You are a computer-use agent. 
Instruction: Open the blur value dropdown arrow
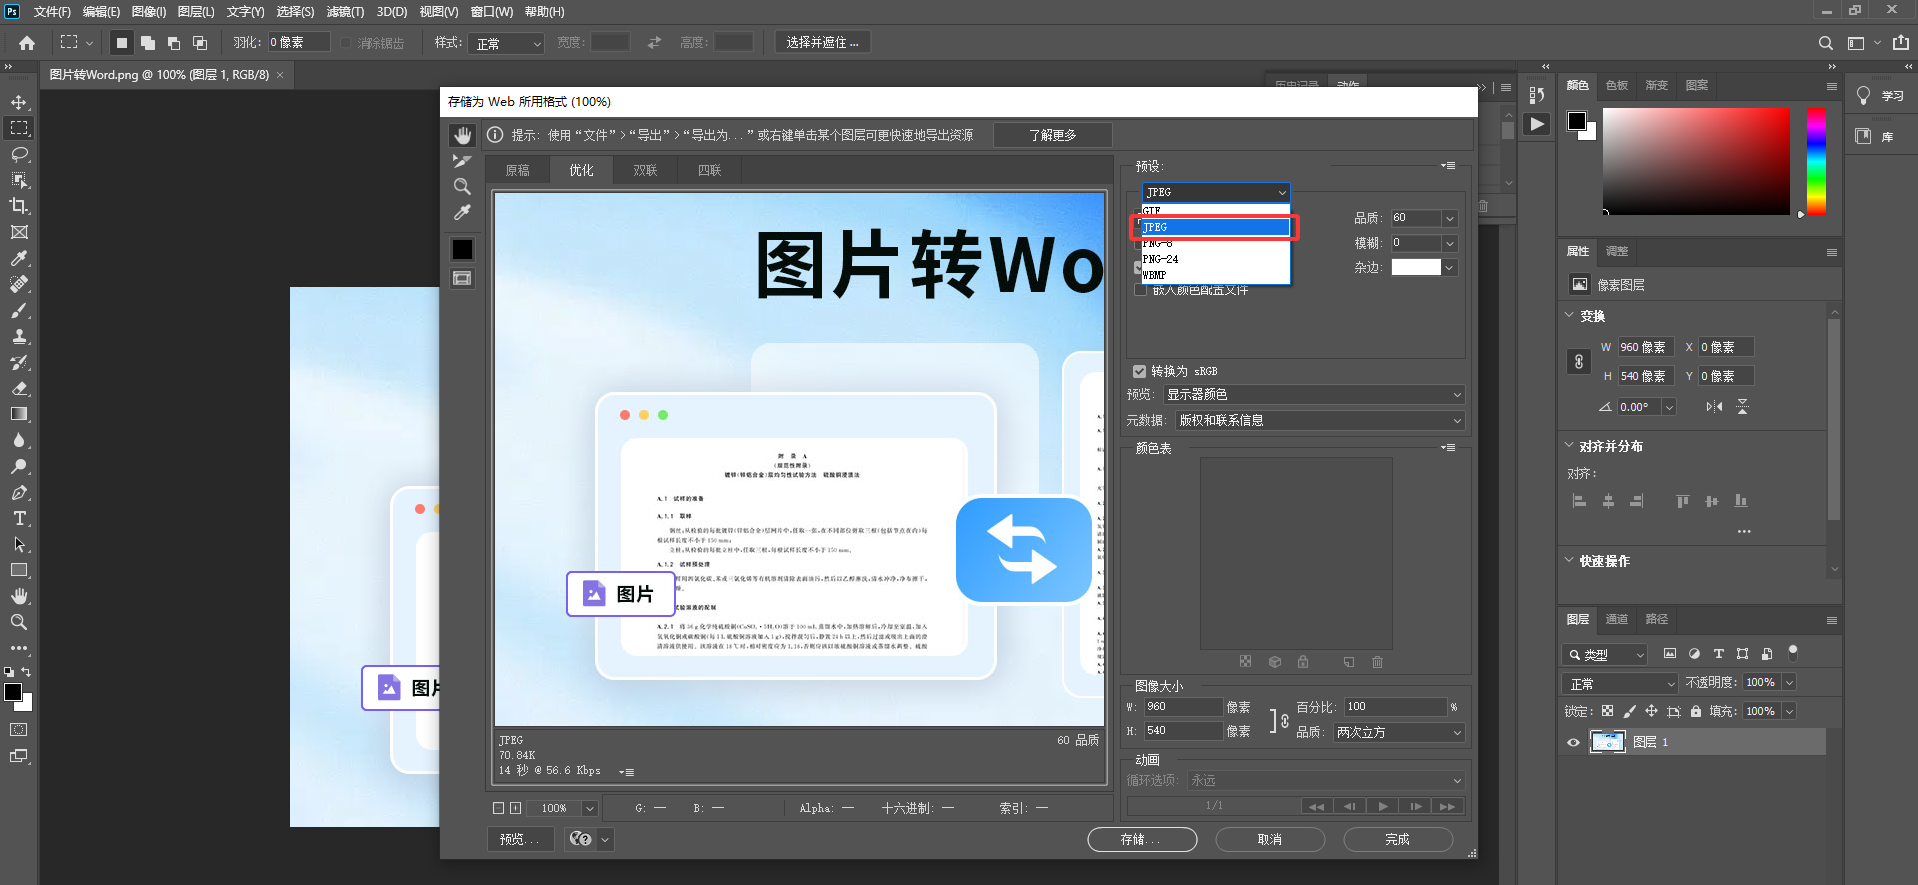click(1450, 243)
